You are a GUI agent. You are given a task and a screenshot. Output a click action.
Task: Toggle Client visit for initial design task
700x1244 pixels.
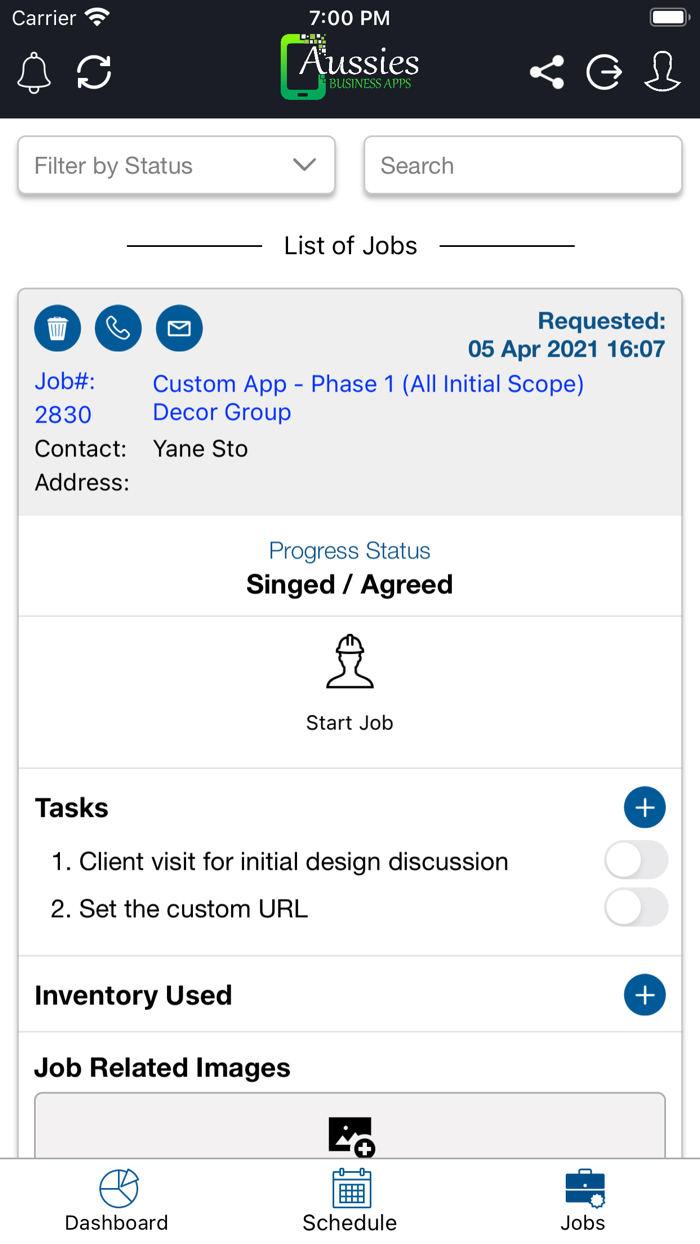coord(636,860)
